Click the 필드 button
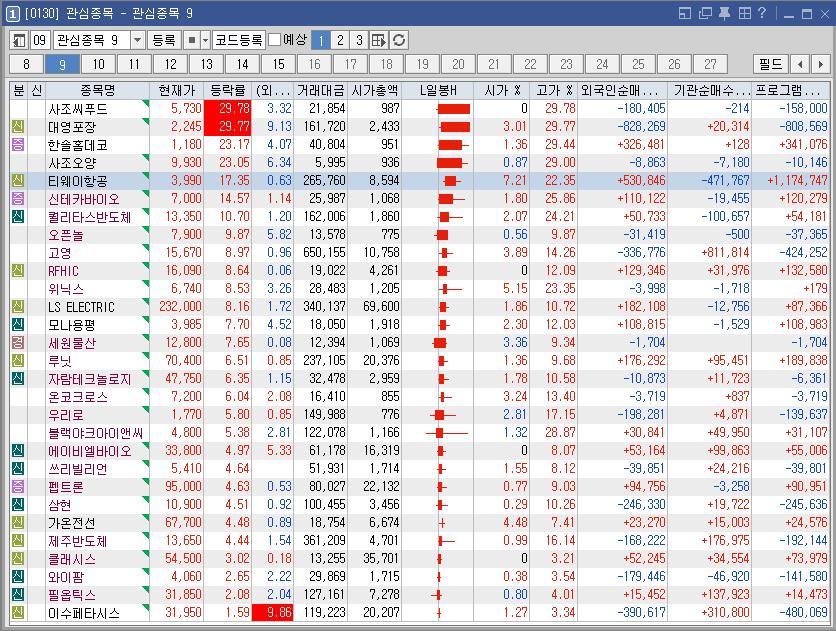836x631 pixels. tap(770, 64)
